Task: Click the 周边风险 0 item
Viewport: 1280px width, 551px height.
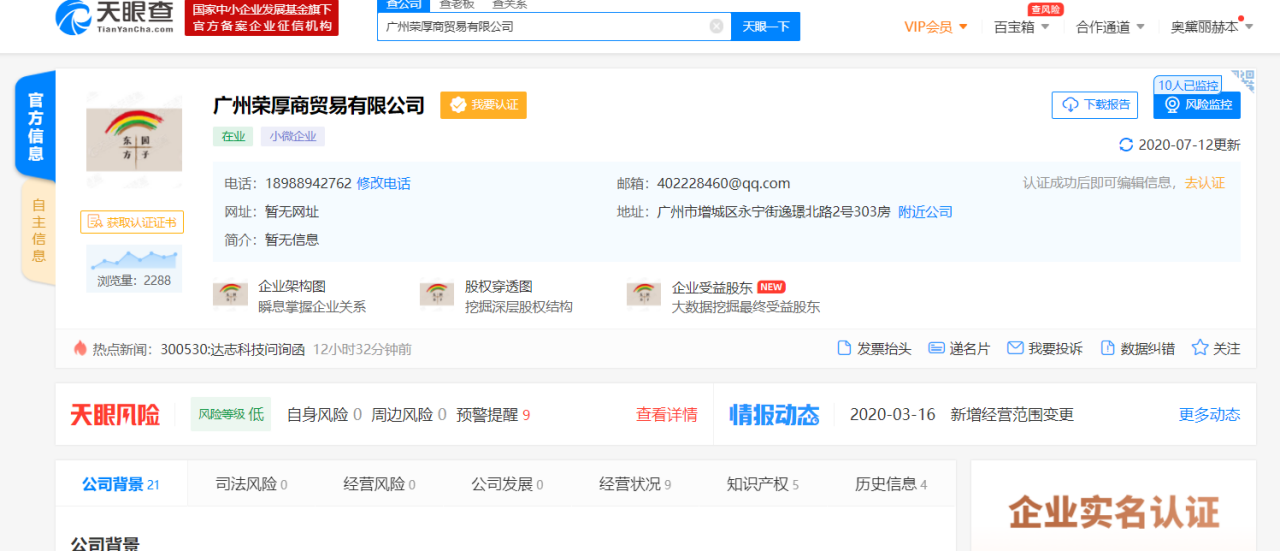Action: [x=409, y=414]
